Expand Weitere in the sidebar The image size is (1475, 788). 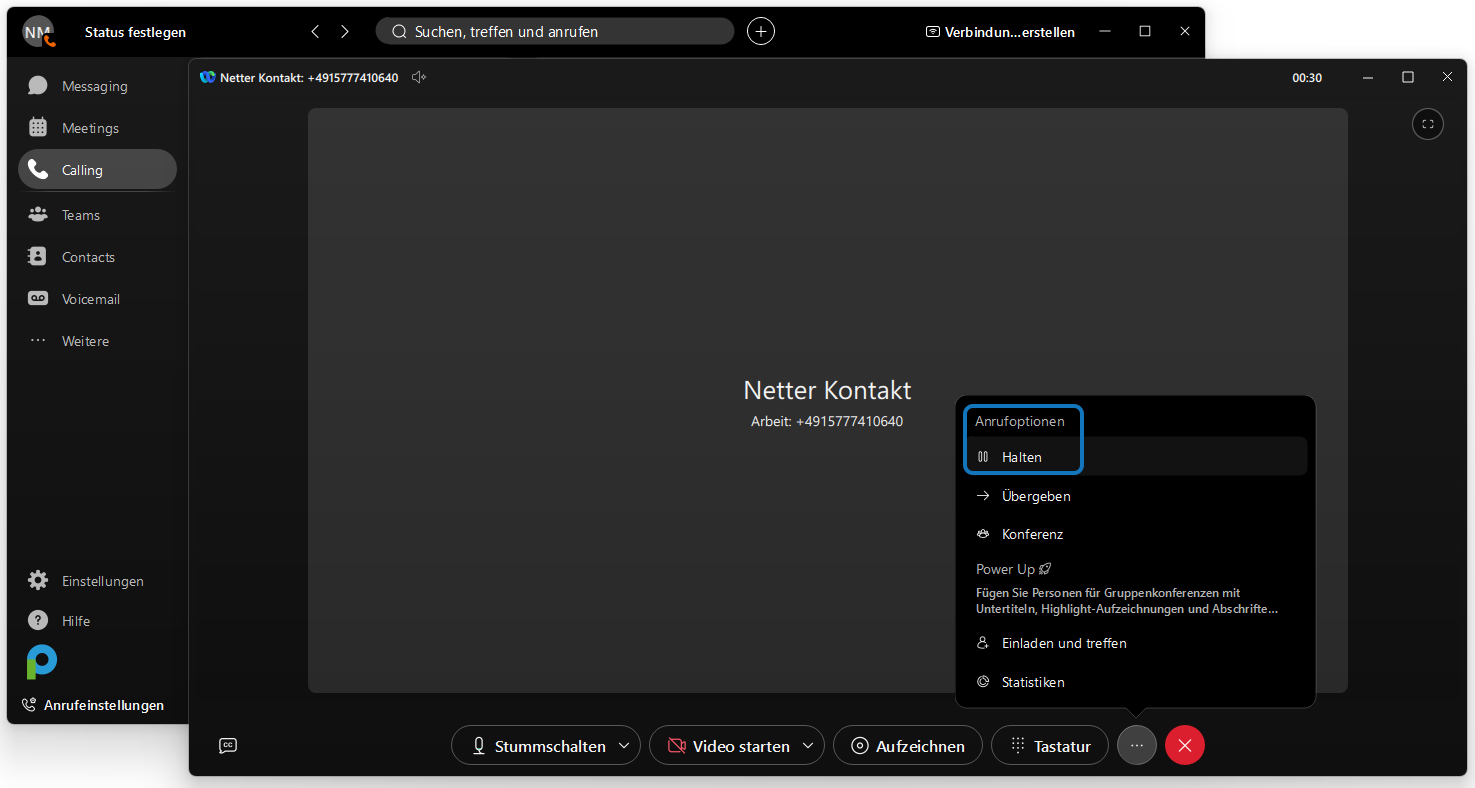(x=85, y=341)
